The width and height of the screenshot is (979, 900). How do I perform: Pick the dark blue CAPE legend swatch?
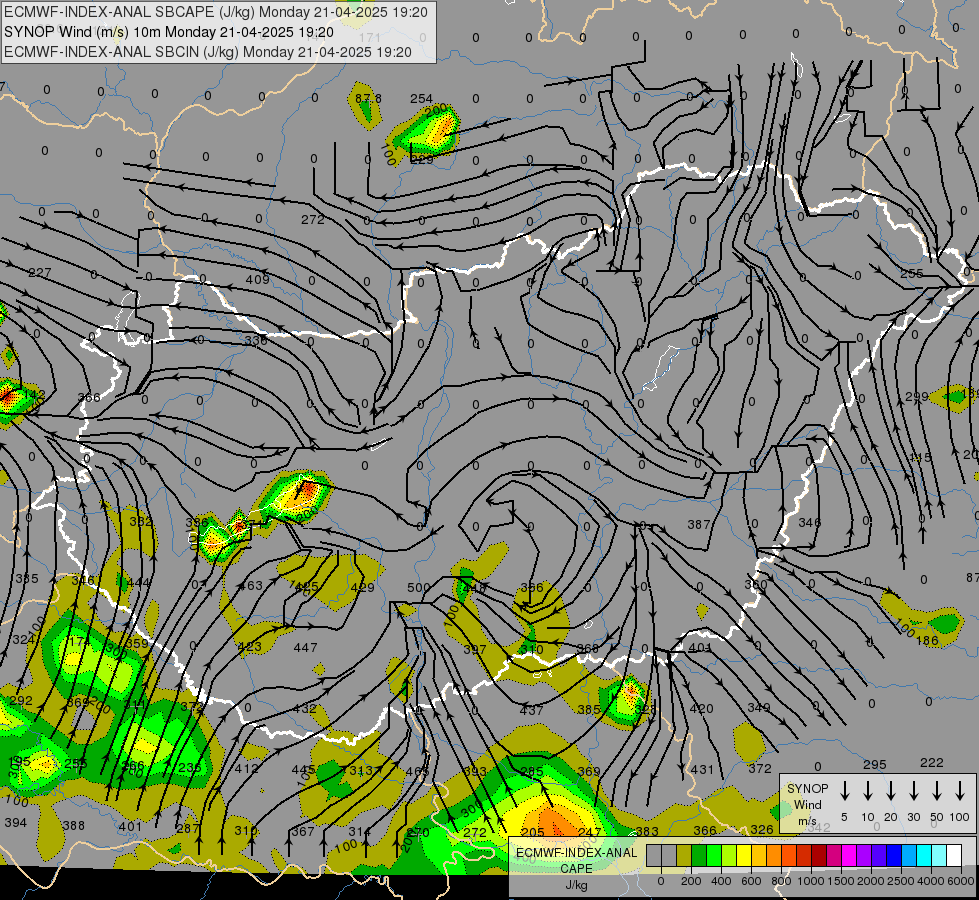(x=893, y=856)
